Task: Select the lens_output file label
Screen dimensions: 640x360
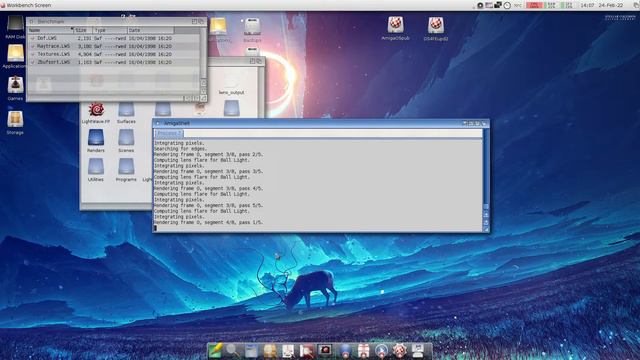Action: (x=231, y=93)
